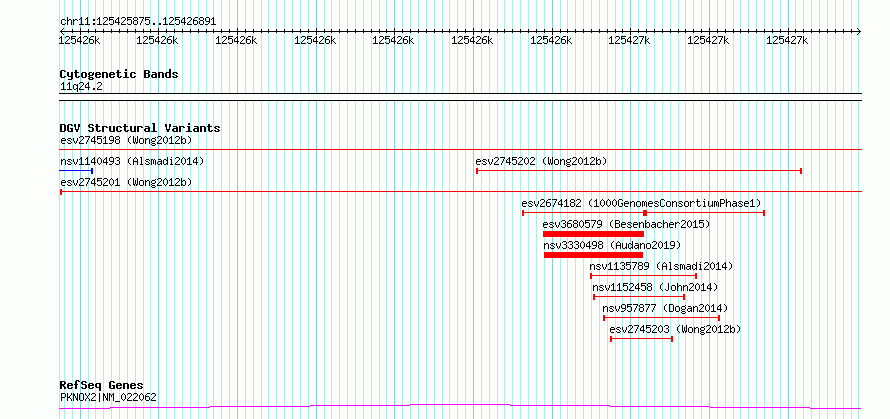Click the Cytogenetic Bands track heading
Screen dimensions: 890x419
(119, 74)
